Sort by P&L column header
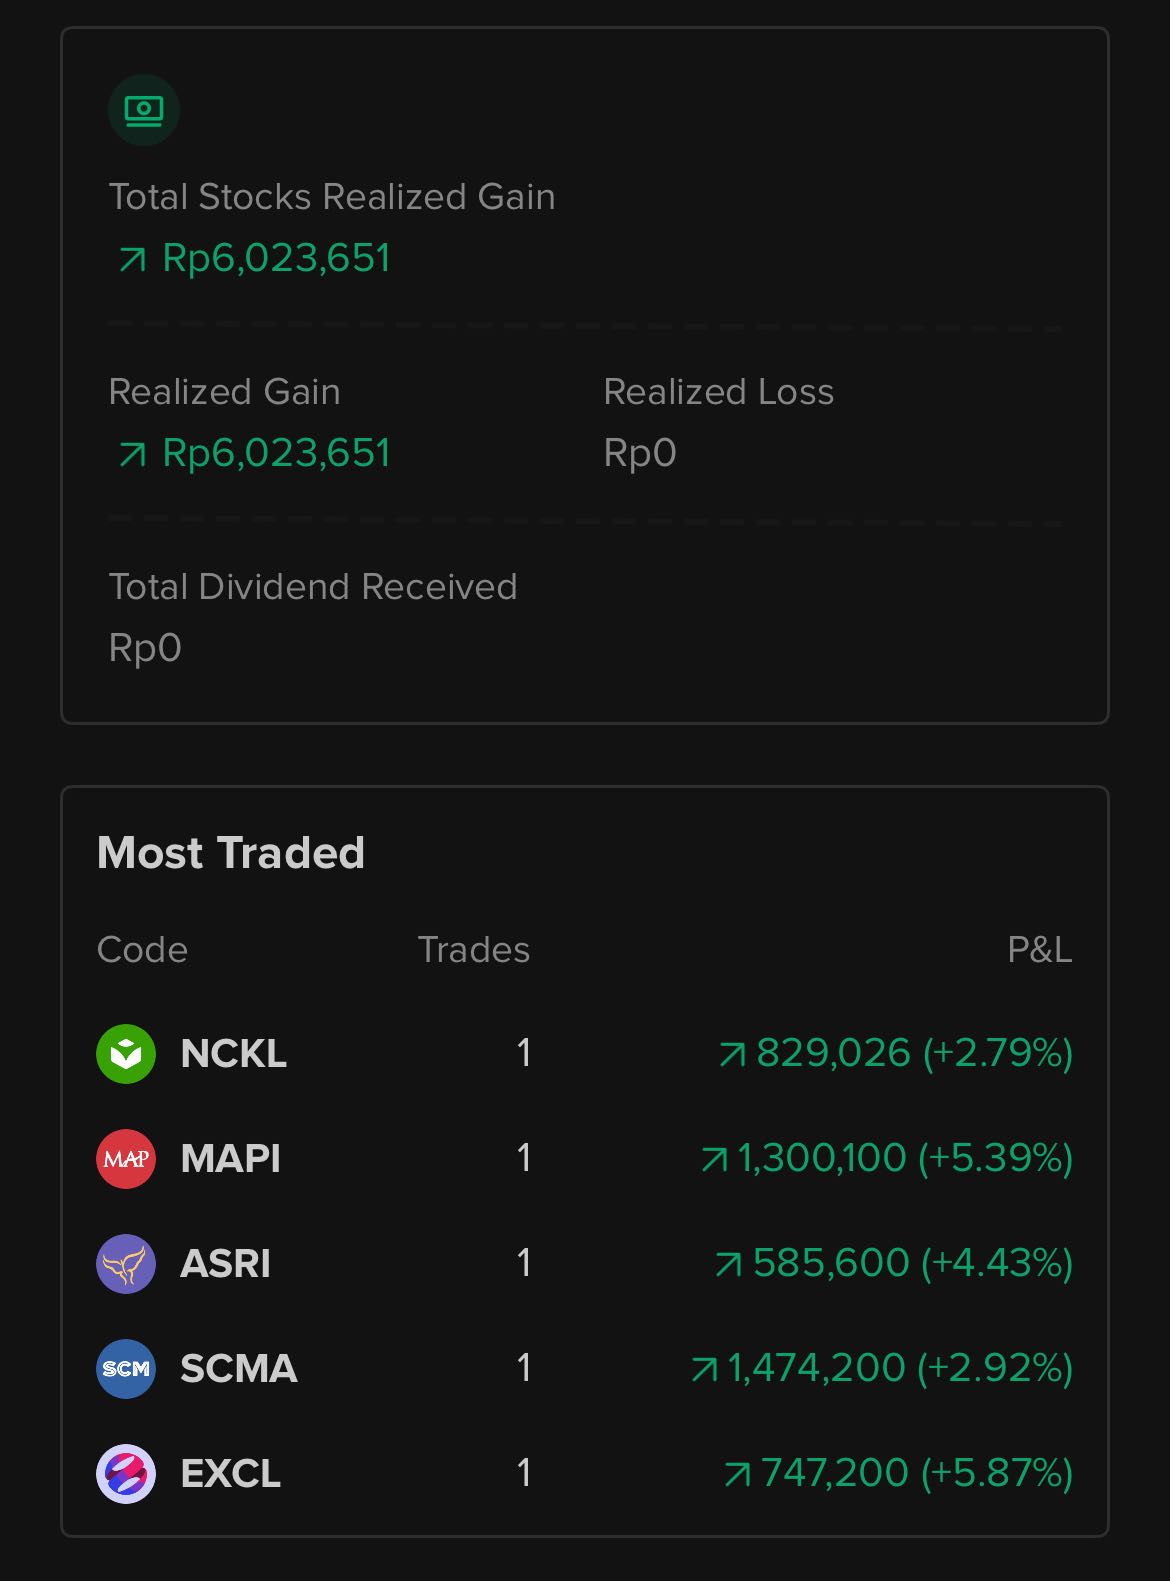Viewport: 1170px width, 1581px height. [x=1040, y=950]
